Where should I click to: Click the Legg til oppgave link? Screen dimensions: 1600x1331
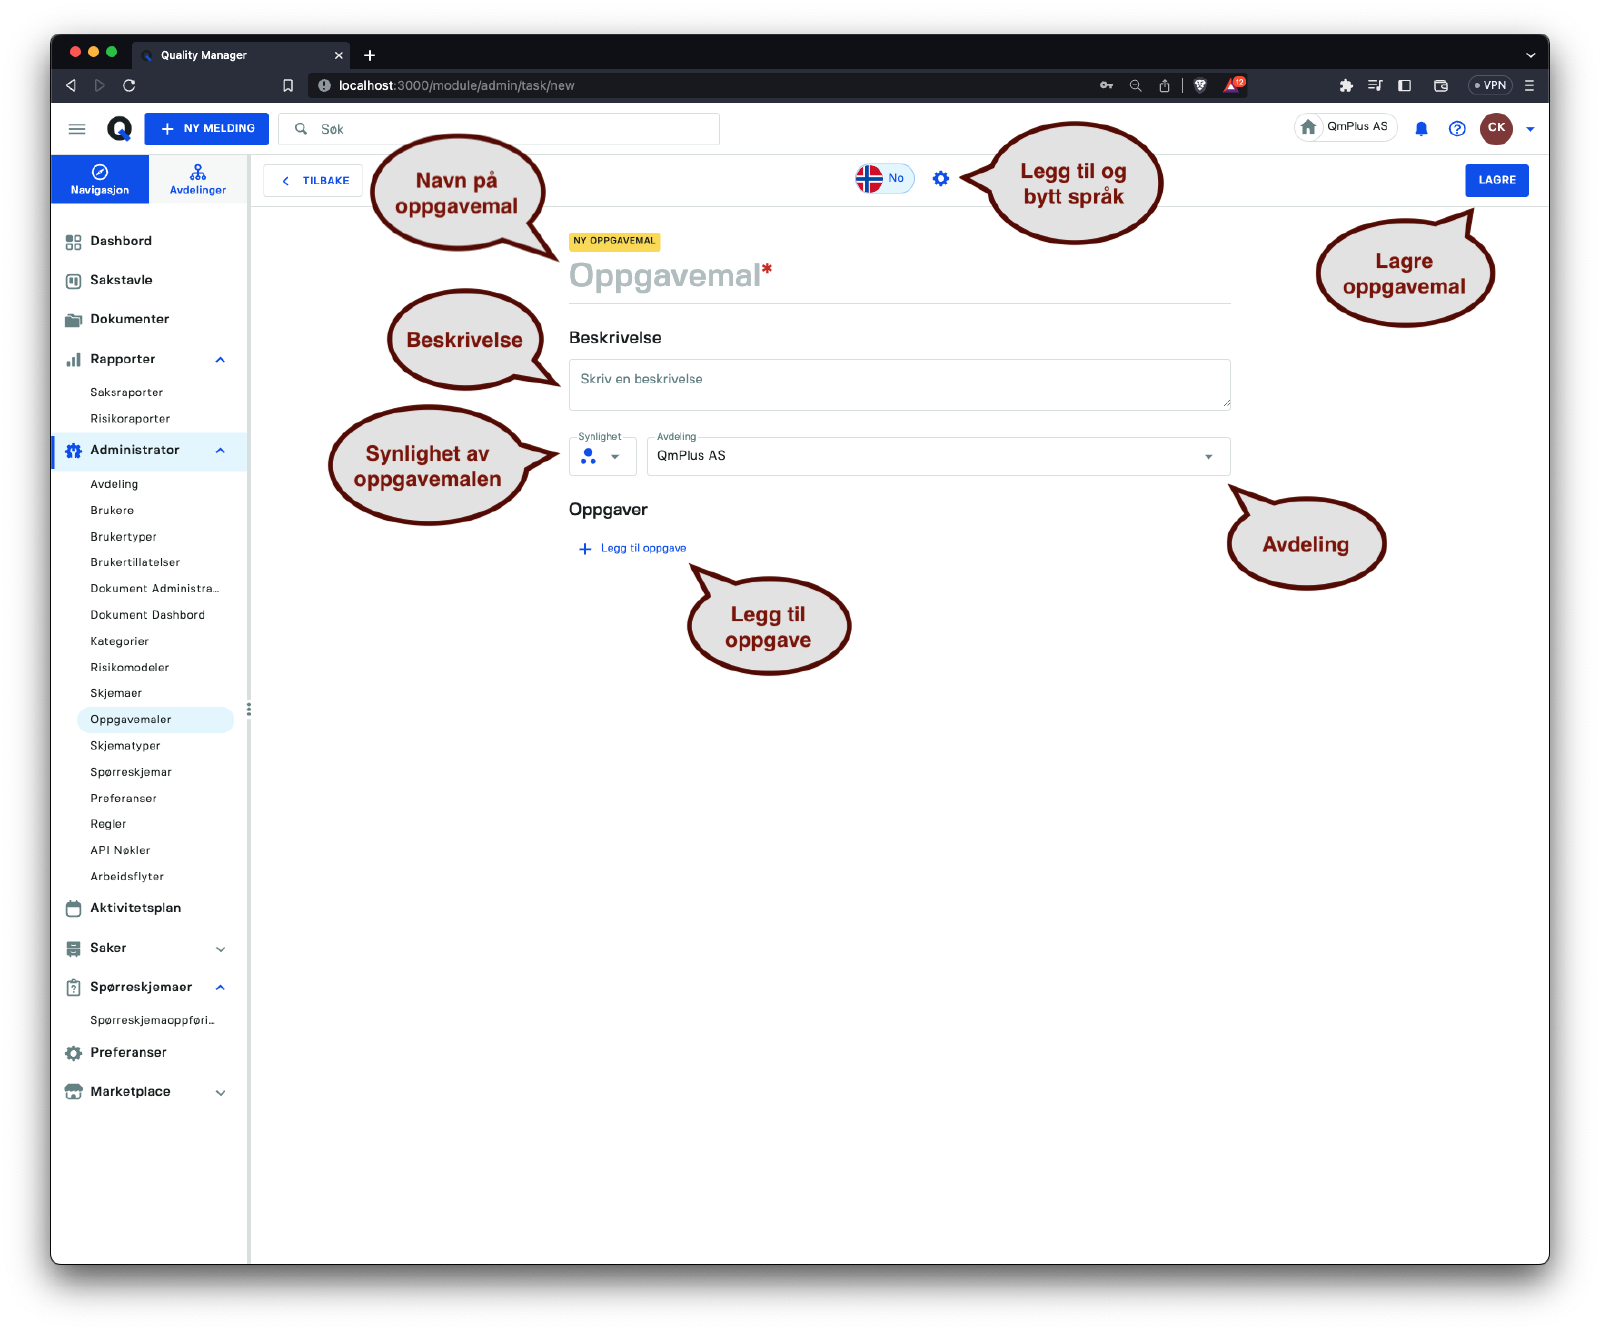point(642,549)
